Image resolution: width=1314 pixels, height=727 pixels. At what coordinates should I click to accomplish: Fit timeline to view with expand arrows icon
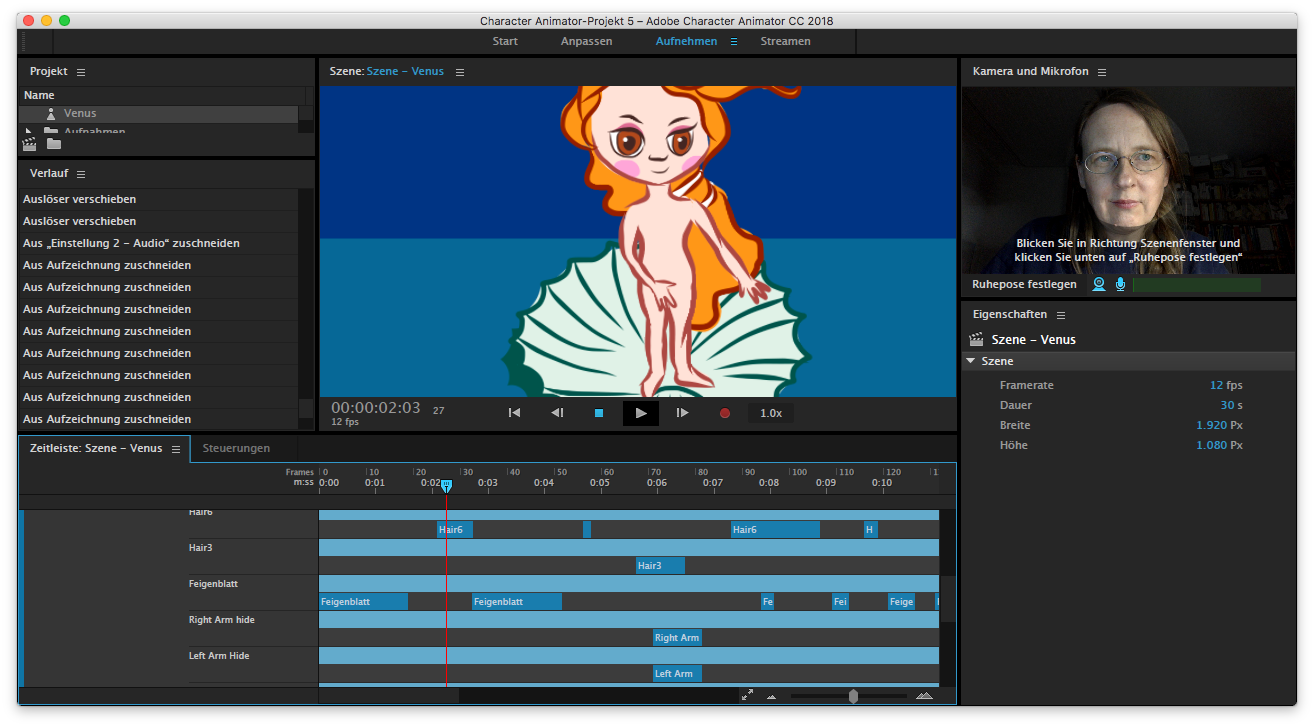tap(747, 695)
